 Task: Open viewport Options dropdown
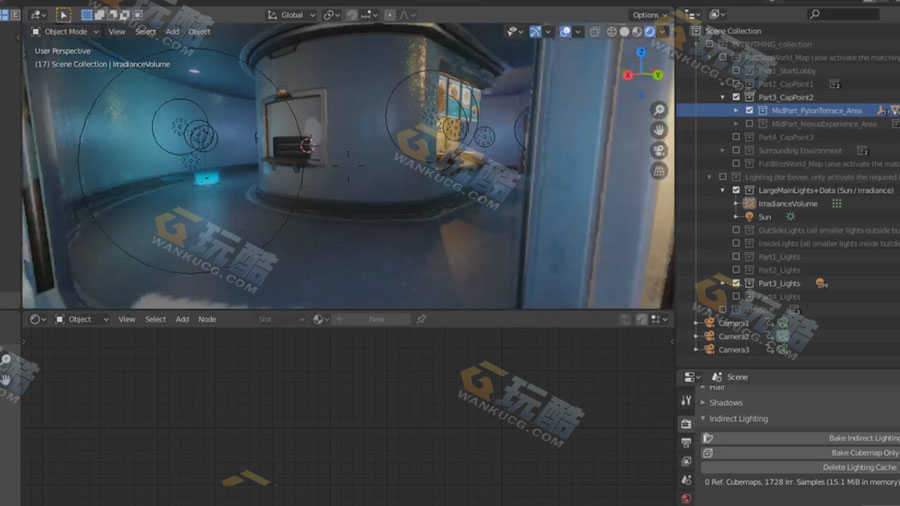click(650, 15)
